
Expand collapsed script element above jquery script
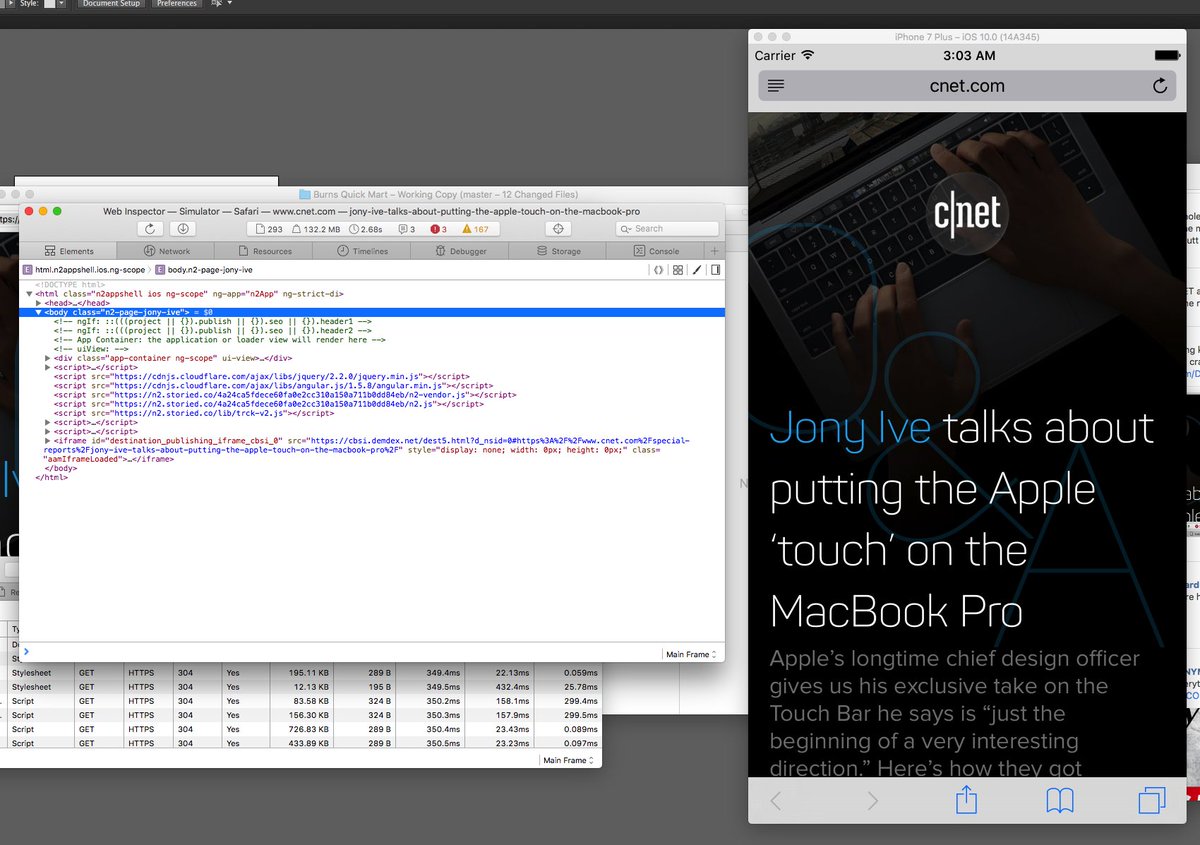(48, 367)
